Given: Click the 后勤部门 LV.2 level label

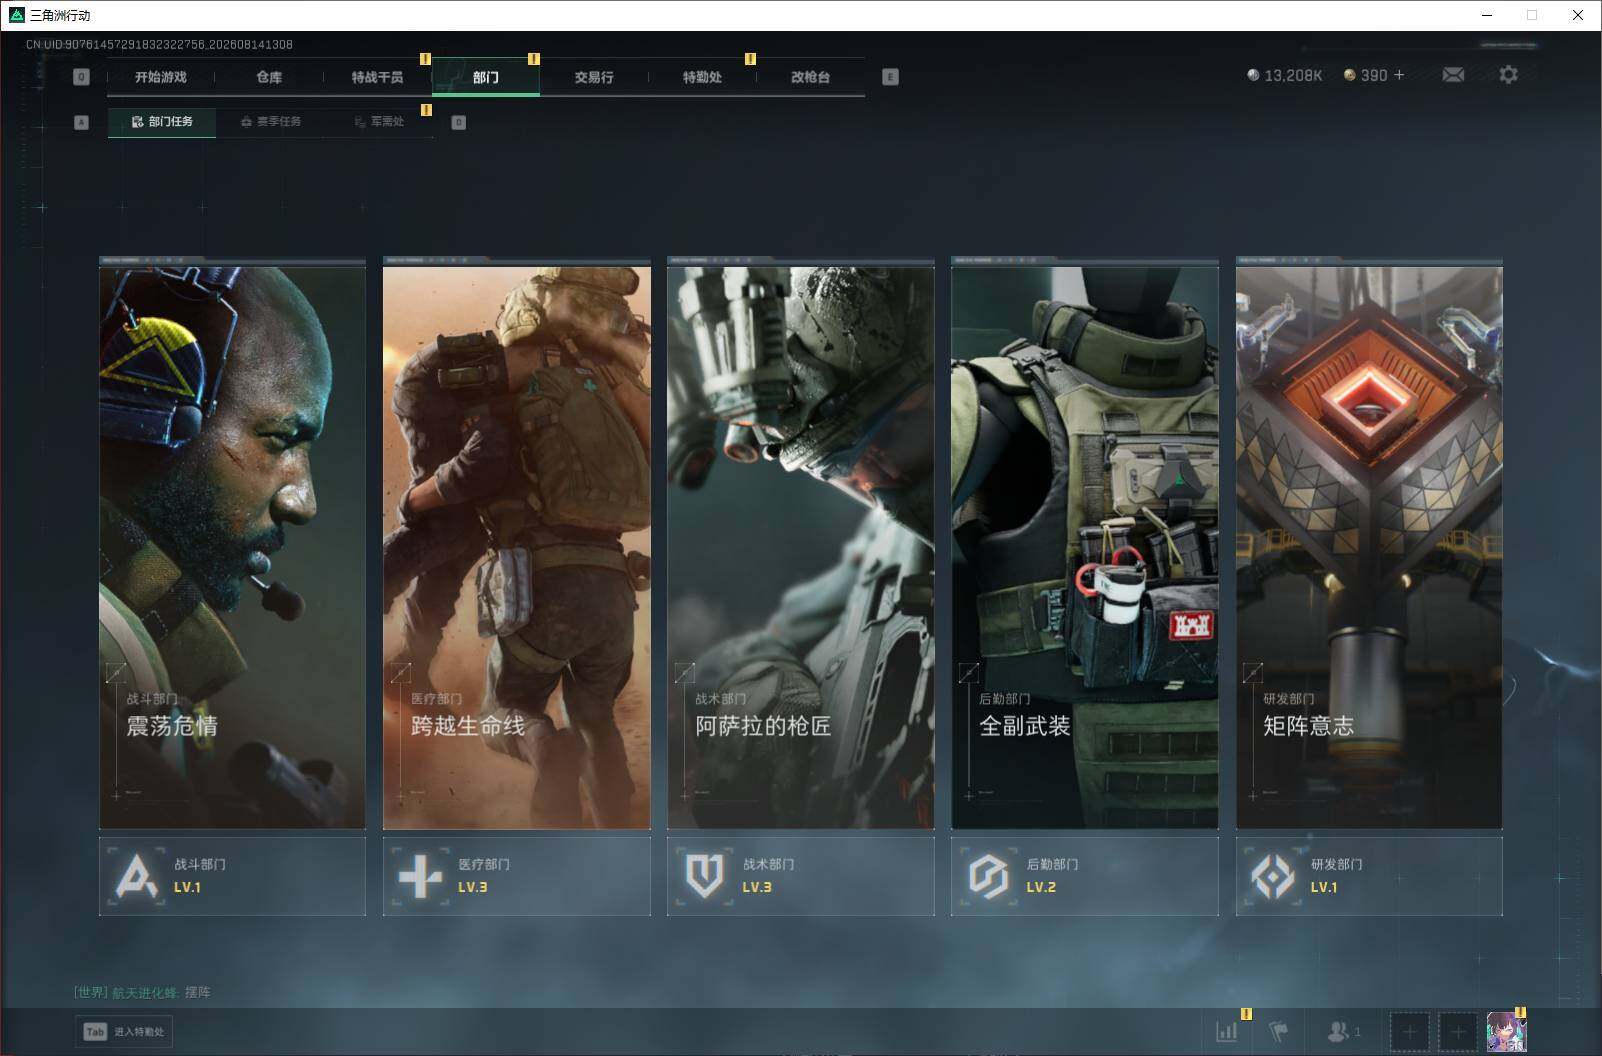Looking at the screenshot, I should [x=1041, y=887].
